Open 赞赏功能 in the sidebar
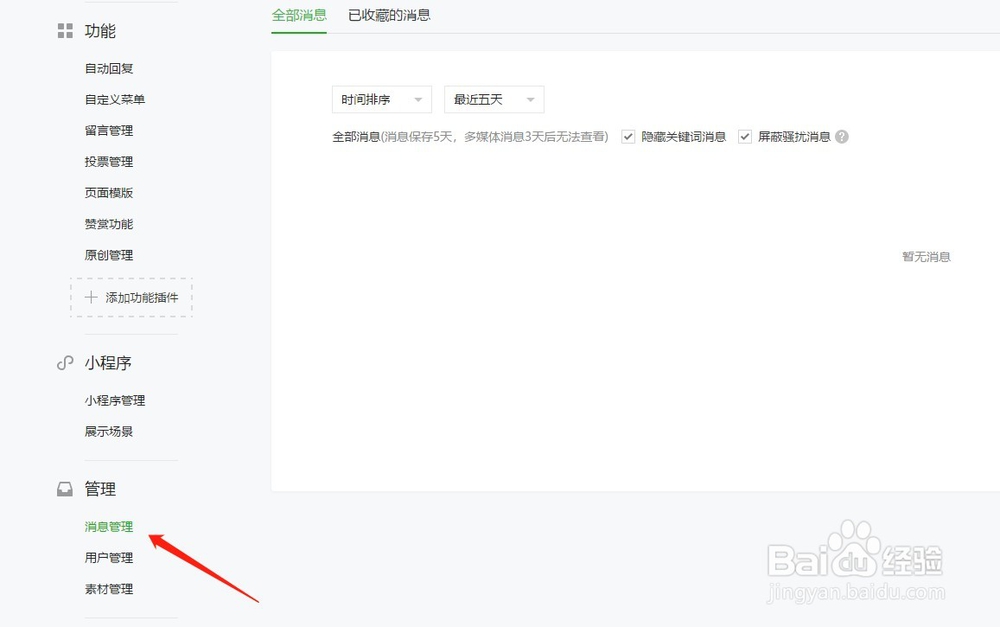1000x627 pixels. click(x=109, y=224)
